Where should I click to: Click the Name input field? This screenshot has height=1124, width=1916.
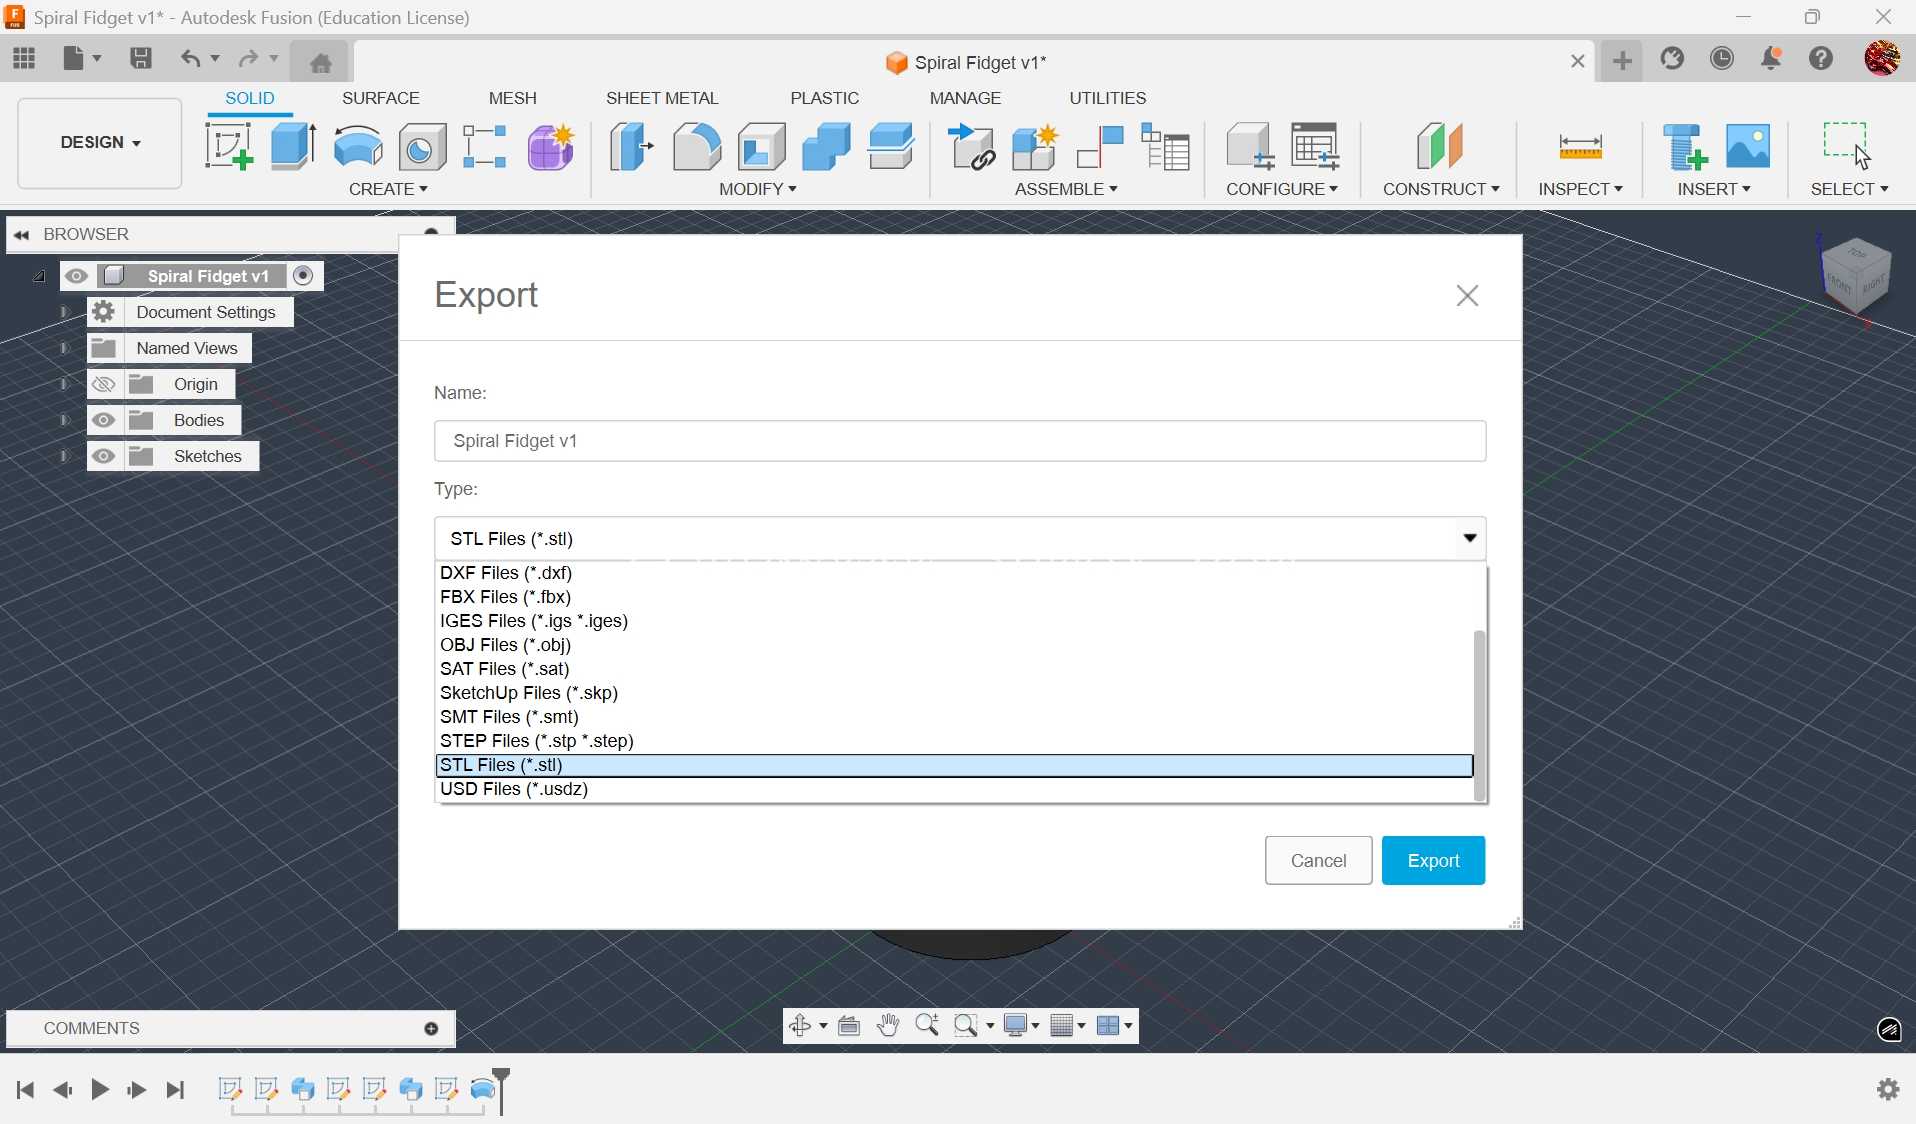coord(960,441)
